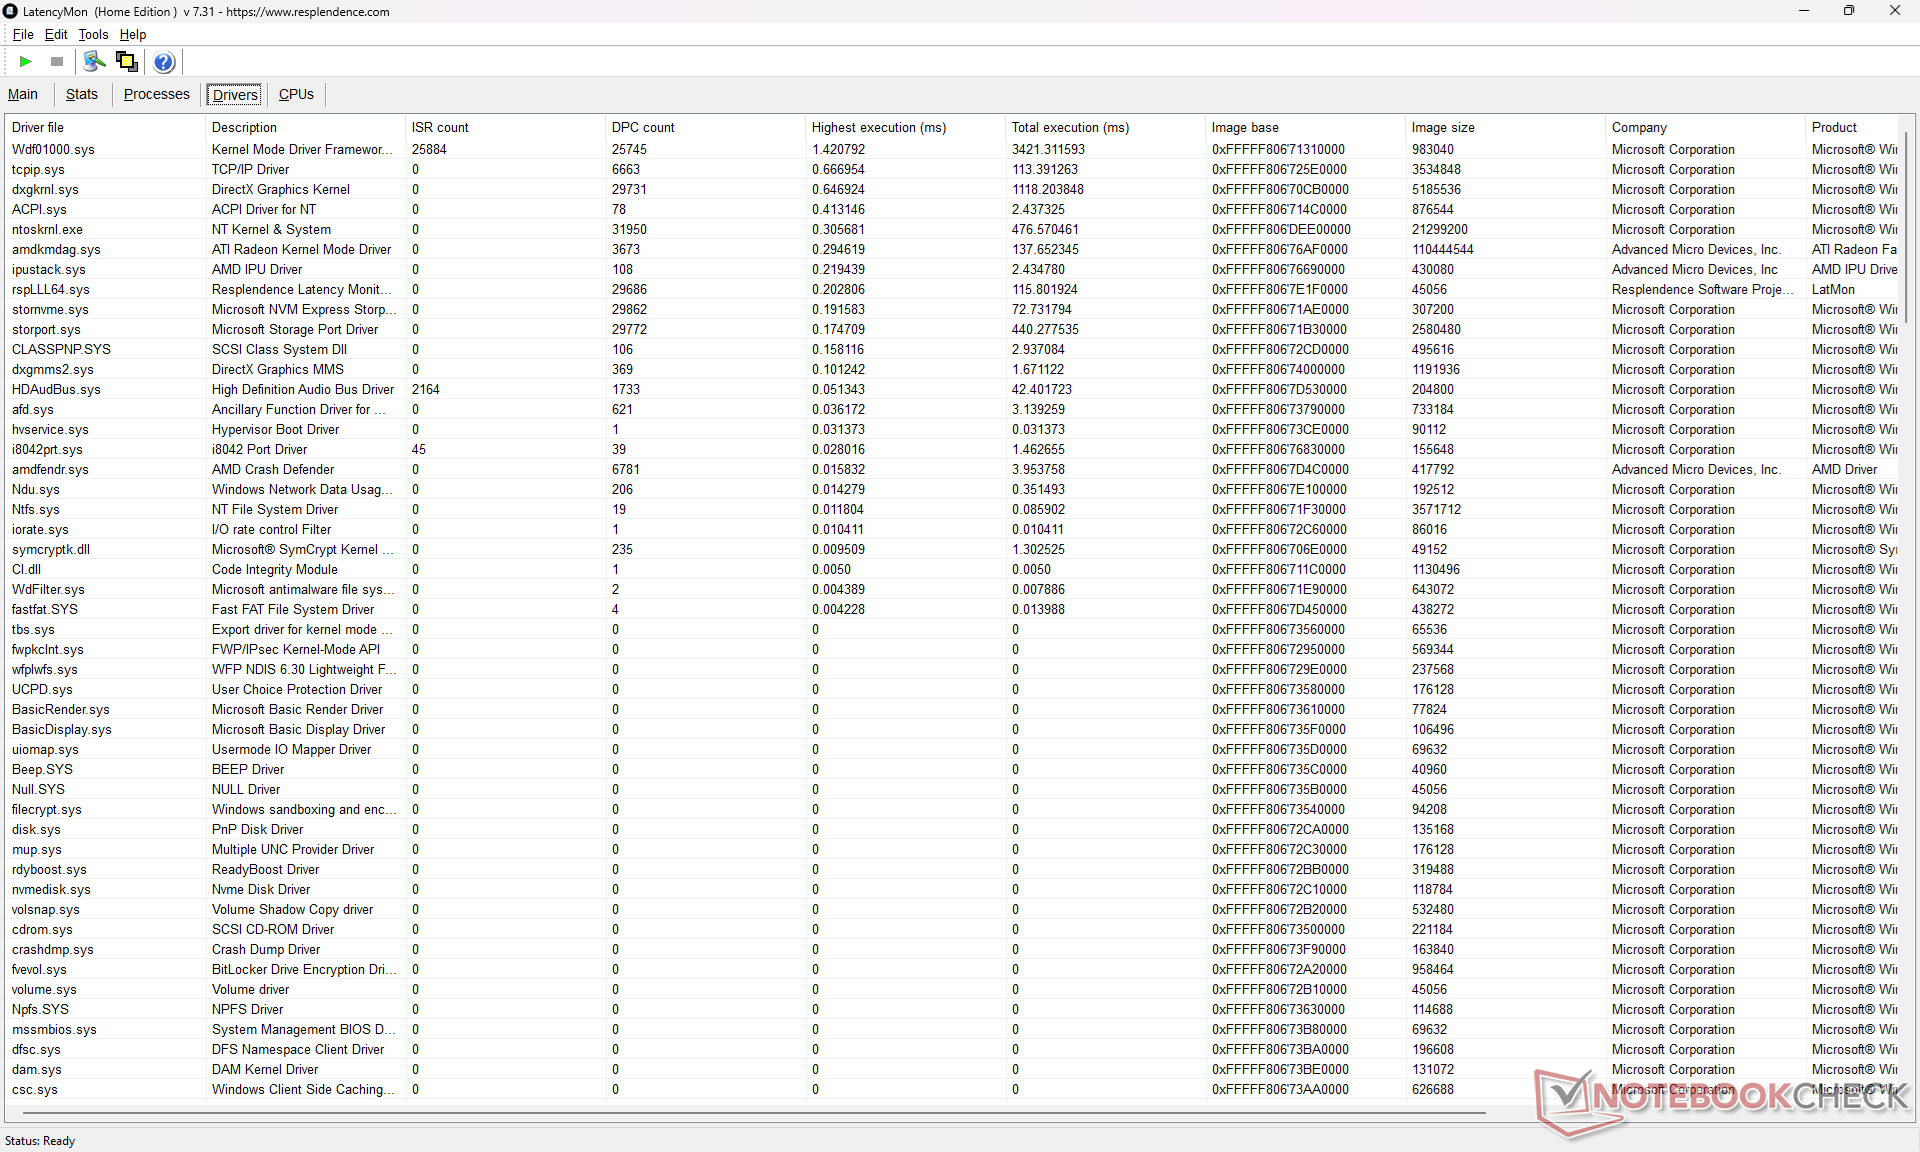The height and width of the screenshot is (1152, 1920).
Task: Go to the Stats tab
Action: click(81, 94)
